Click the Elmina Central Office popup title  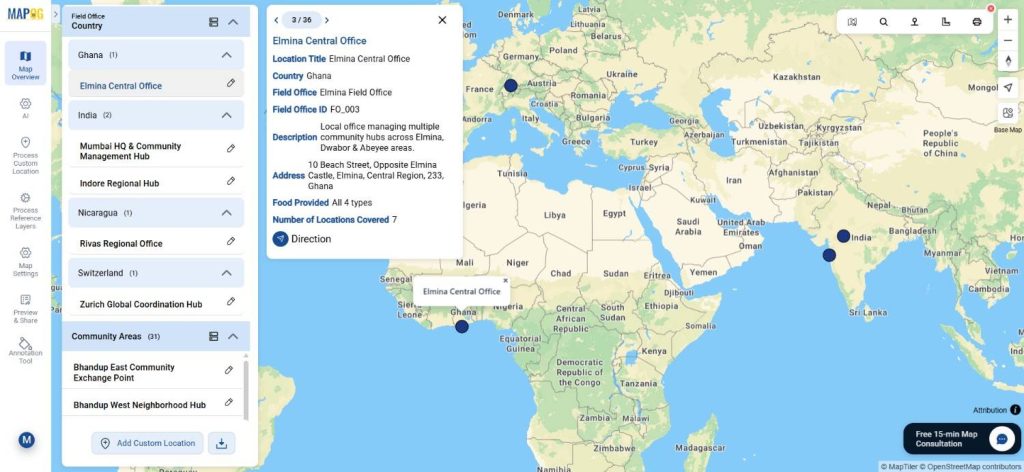[319, 40]
